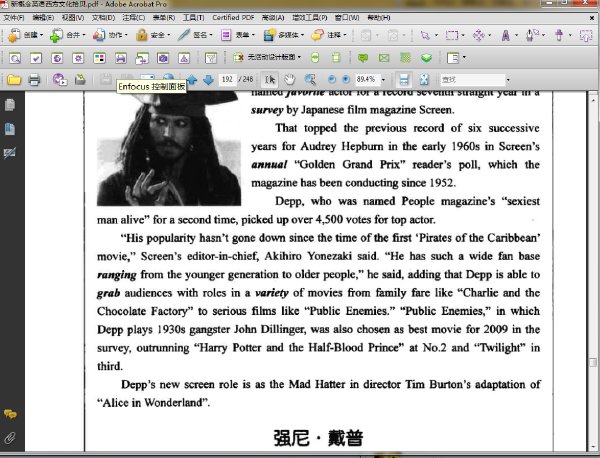Image resolution: width=600 pixels, height=458 pixels.
Task: Click the yellow open folder icon
Action: tap(14, 80)
